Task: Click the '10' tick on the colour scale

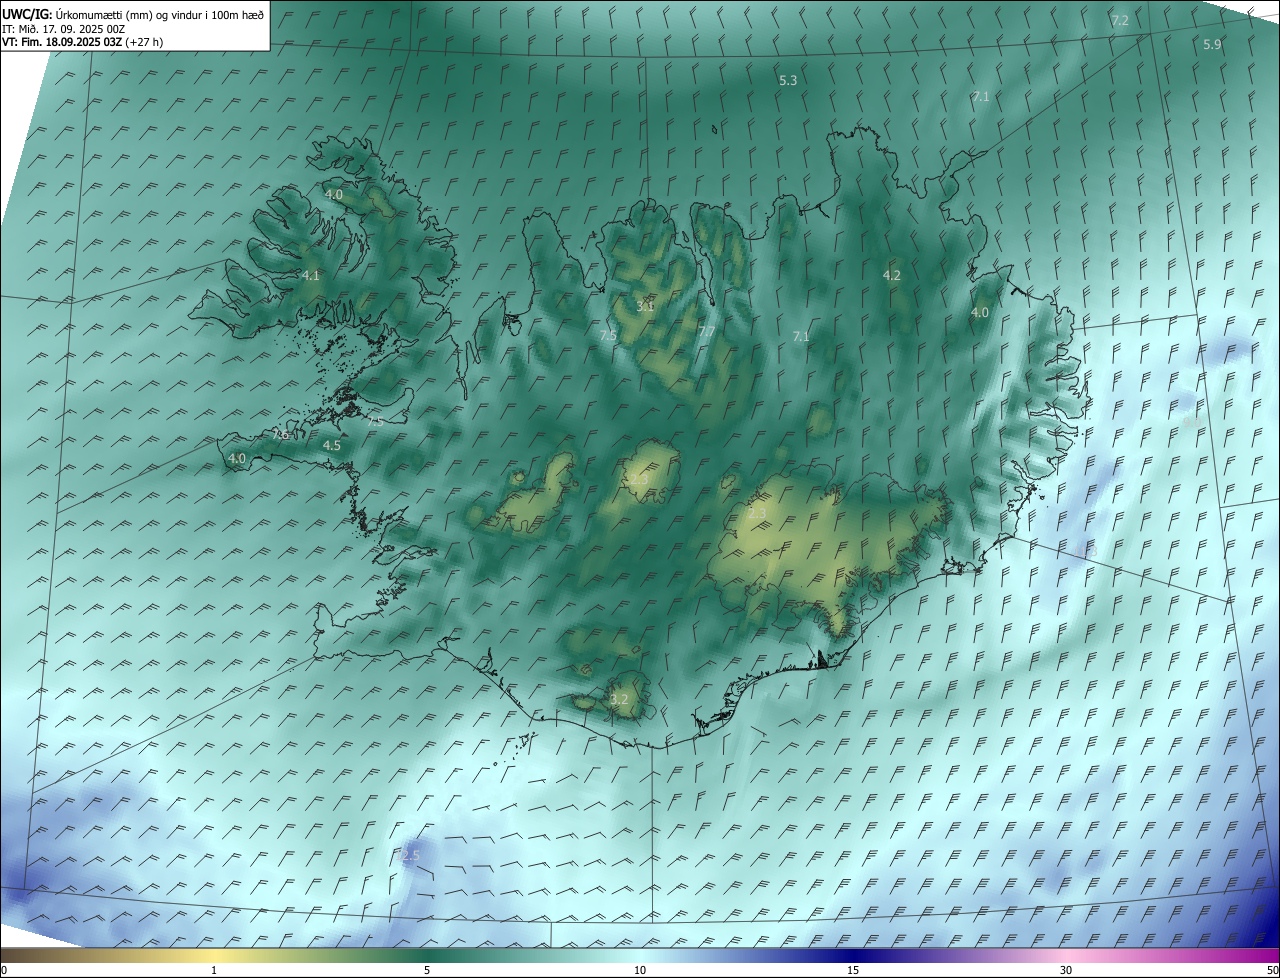Action: tap(640, 970)
